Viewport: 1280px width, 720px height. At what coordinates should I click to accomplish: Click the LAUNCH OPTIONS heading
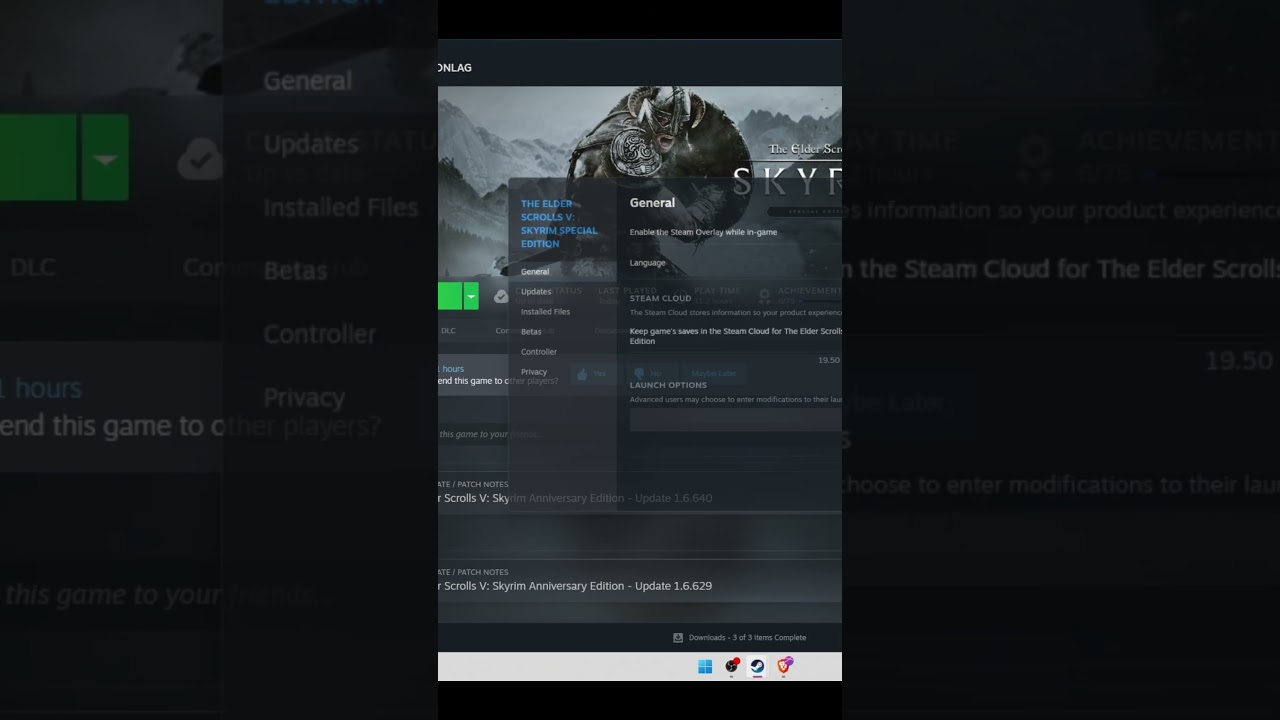point(668,385)
